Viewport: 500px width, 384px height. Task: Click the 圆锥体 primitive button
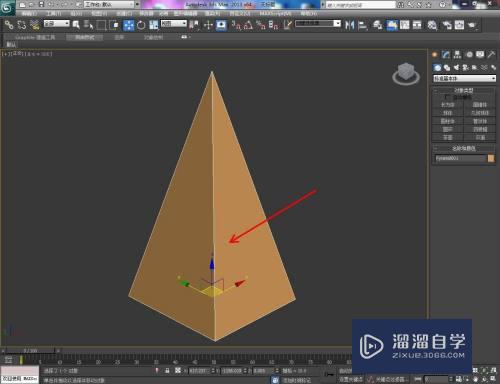click(x=480, y=105)
